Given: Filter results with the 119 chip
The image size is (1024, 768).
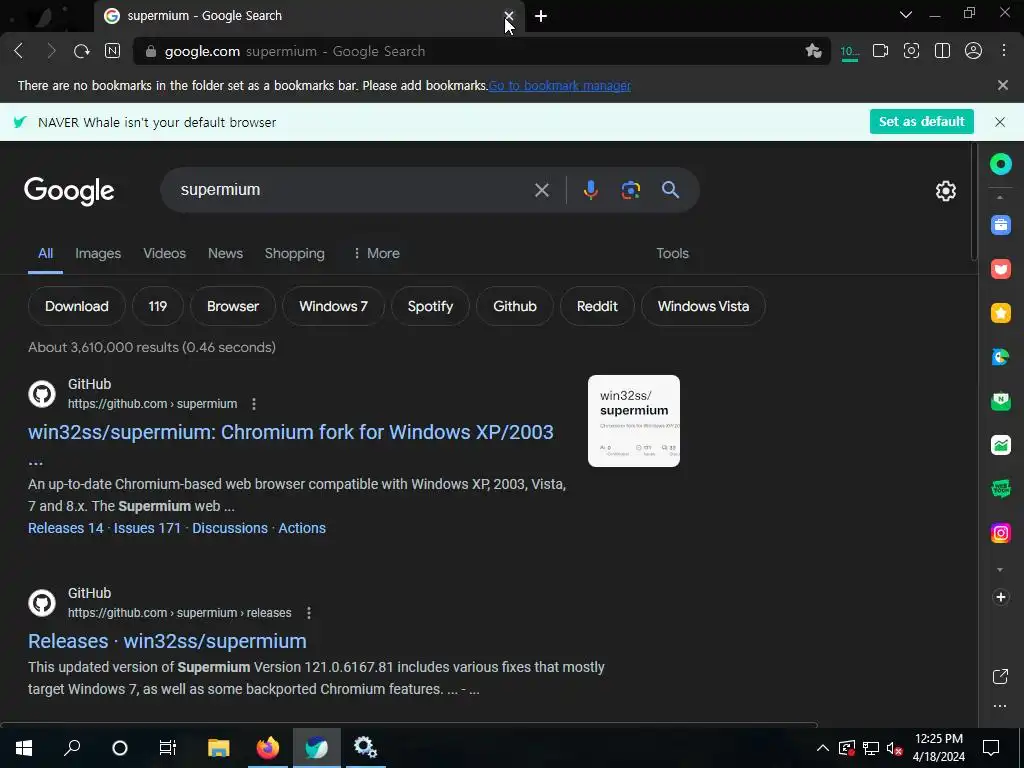Looking at the screenshot, I should 157,306.
